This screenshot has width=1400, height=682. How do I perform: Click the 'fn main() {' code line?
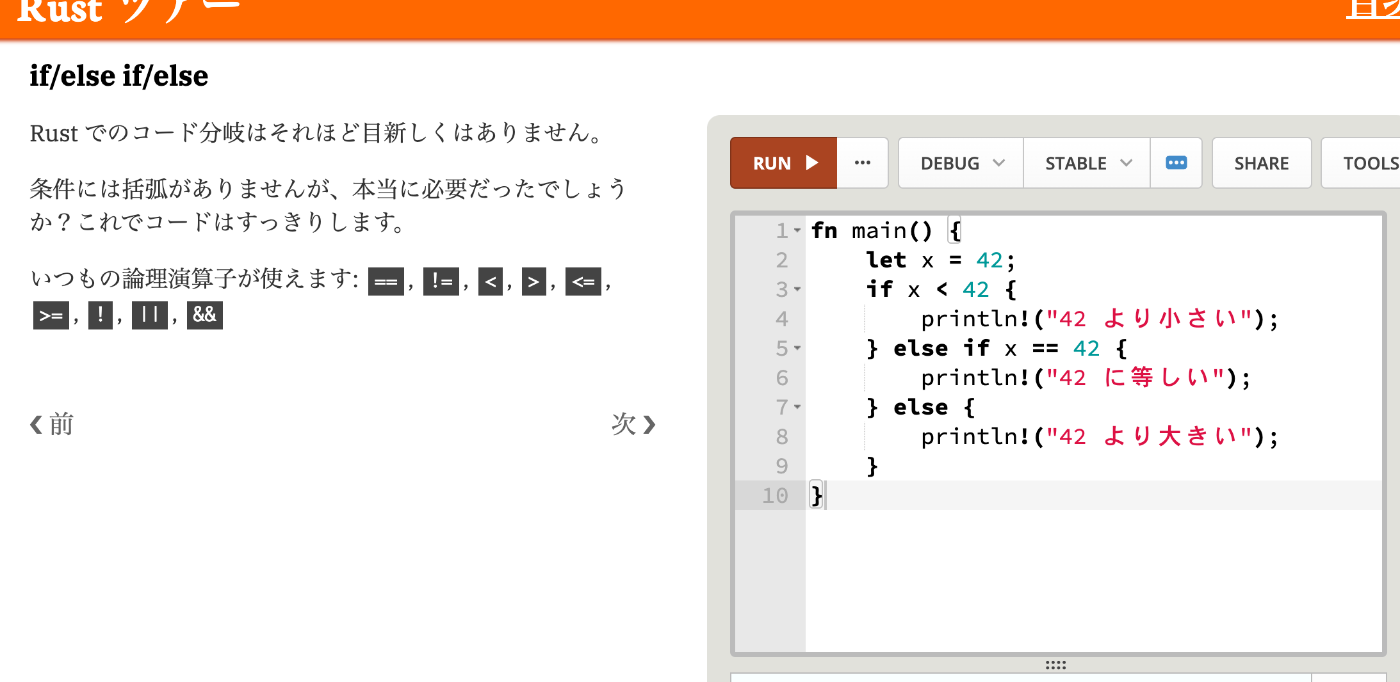[886, 231]
